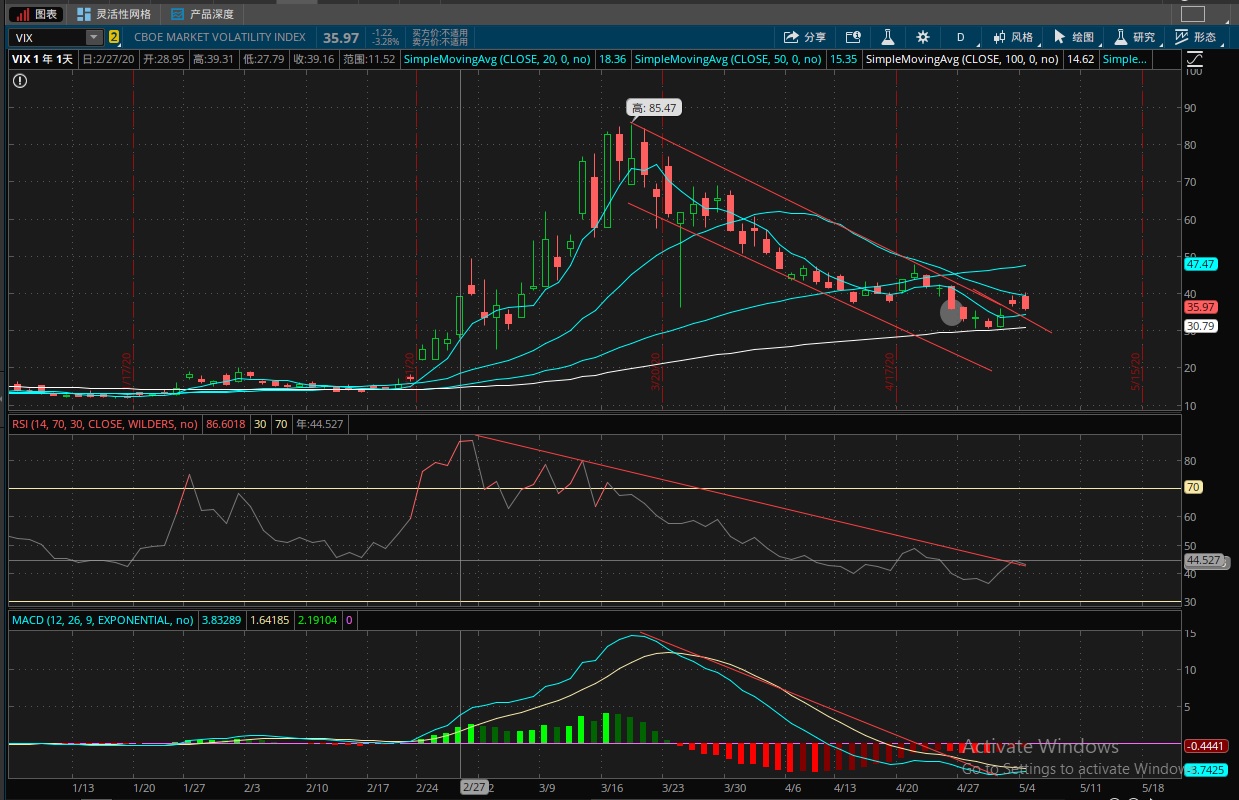Expand the VIX symbol dropdown arrow
The image size is (1239, 800).
[x=94, y=37]
